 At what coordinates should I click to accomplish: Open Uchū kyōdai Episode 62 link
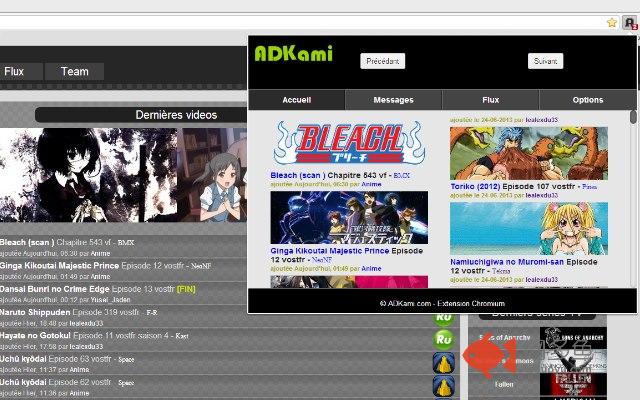coord(56,382)
